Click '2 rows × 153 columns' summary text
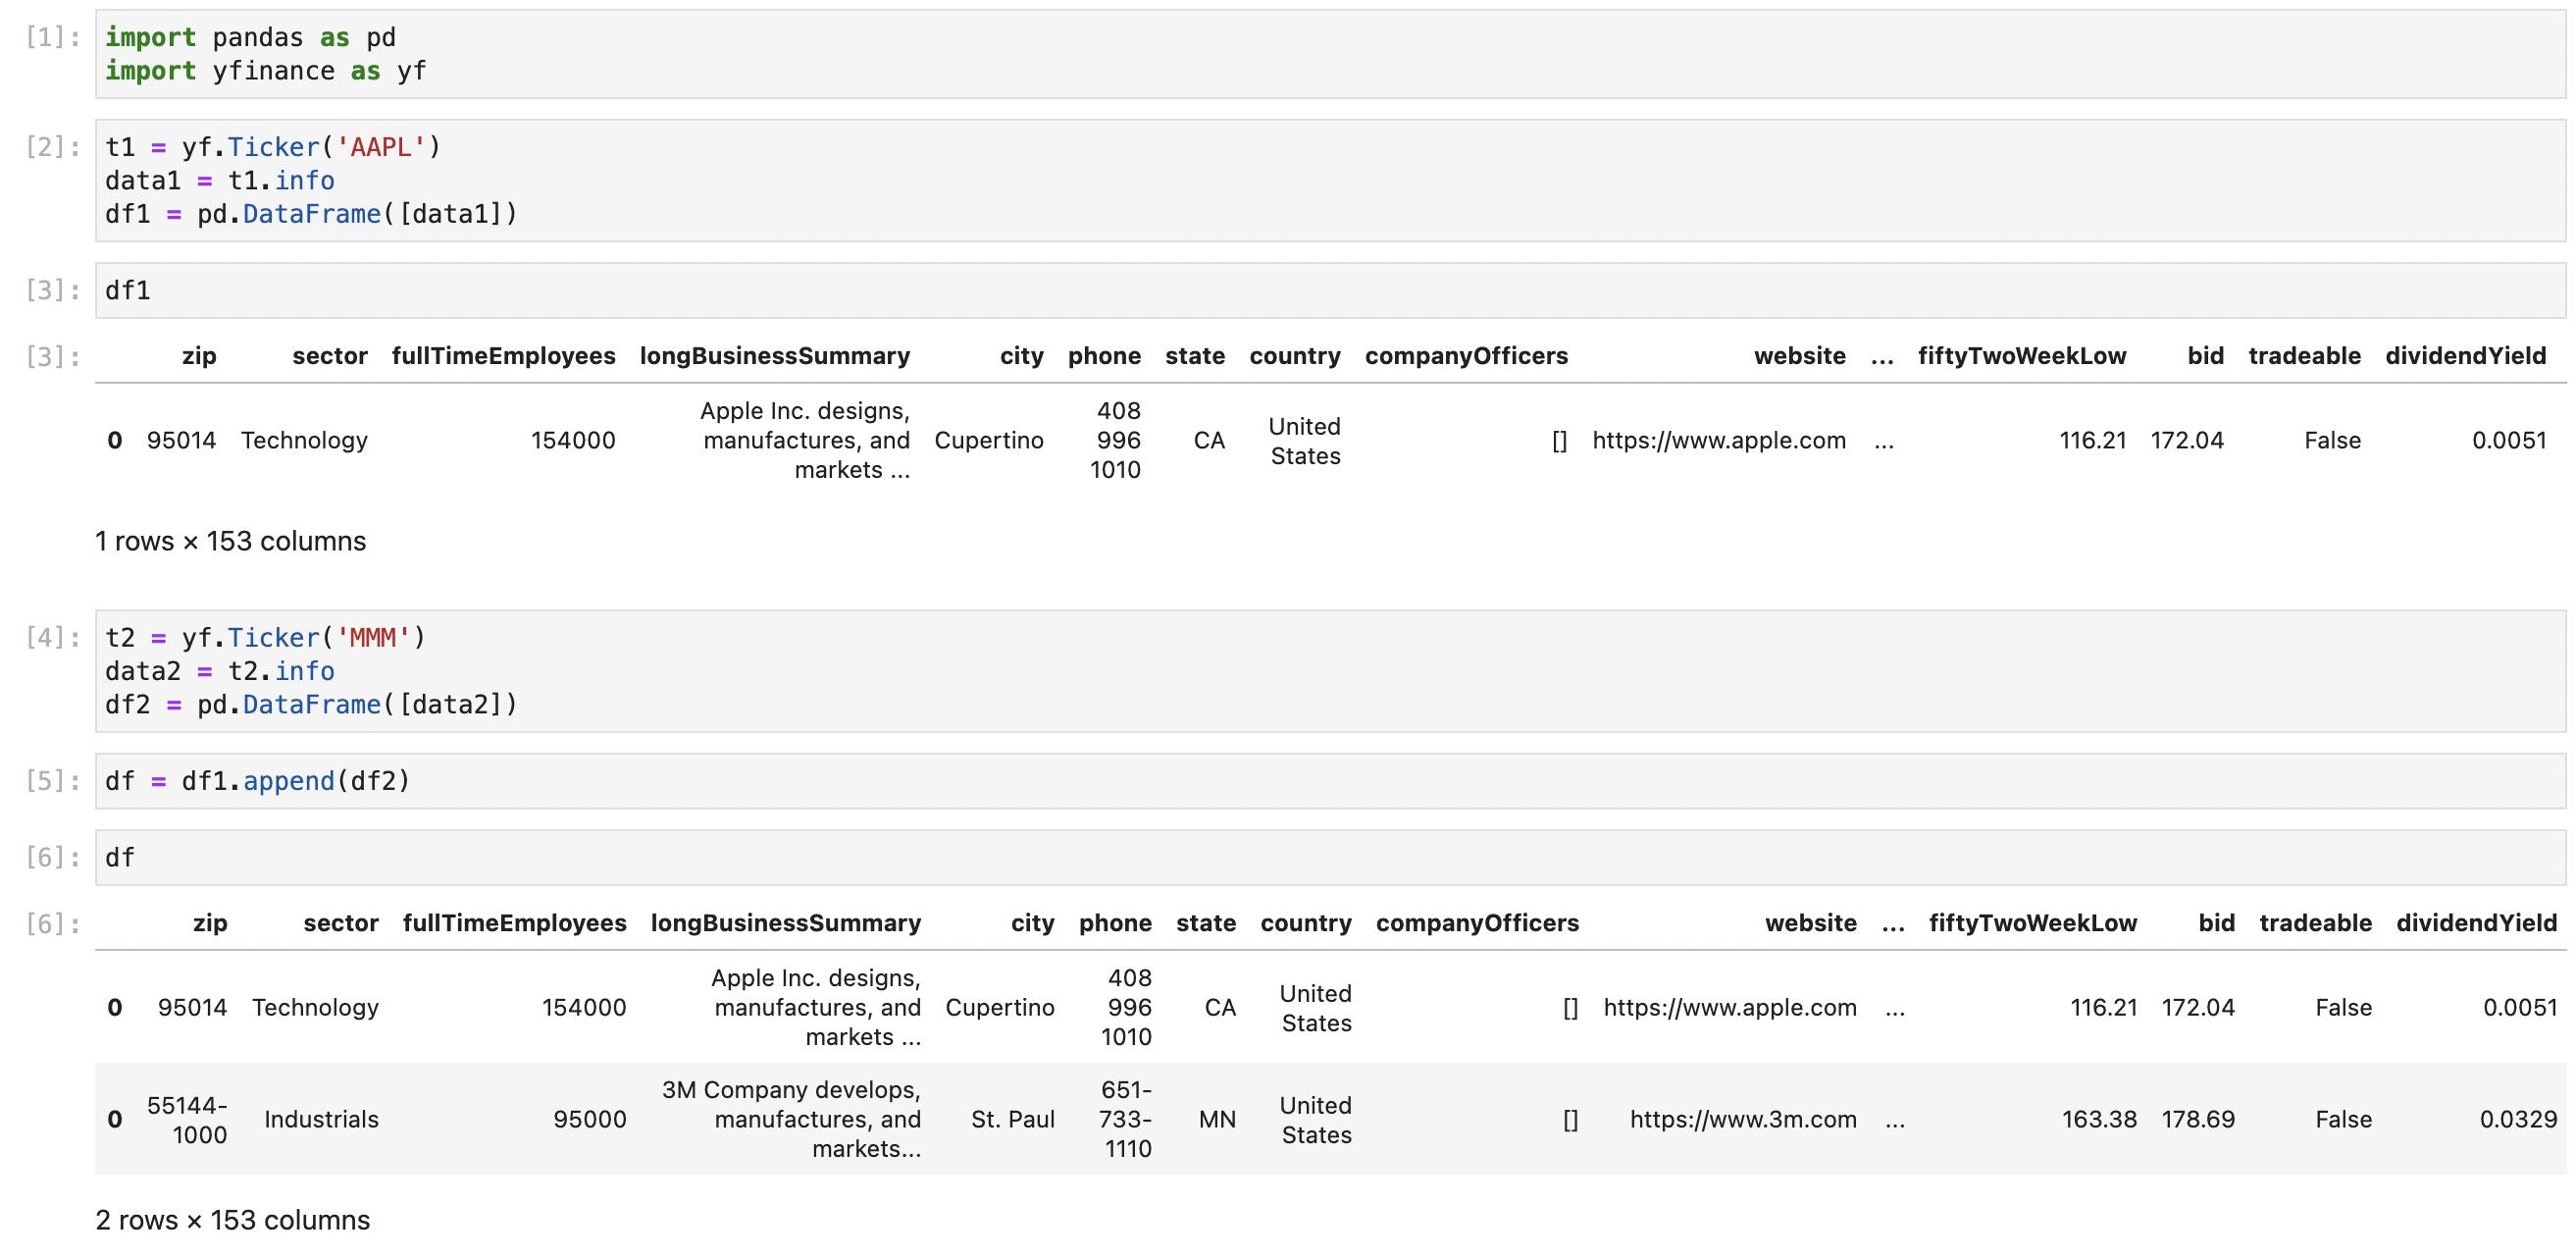 click(233, 1220)
